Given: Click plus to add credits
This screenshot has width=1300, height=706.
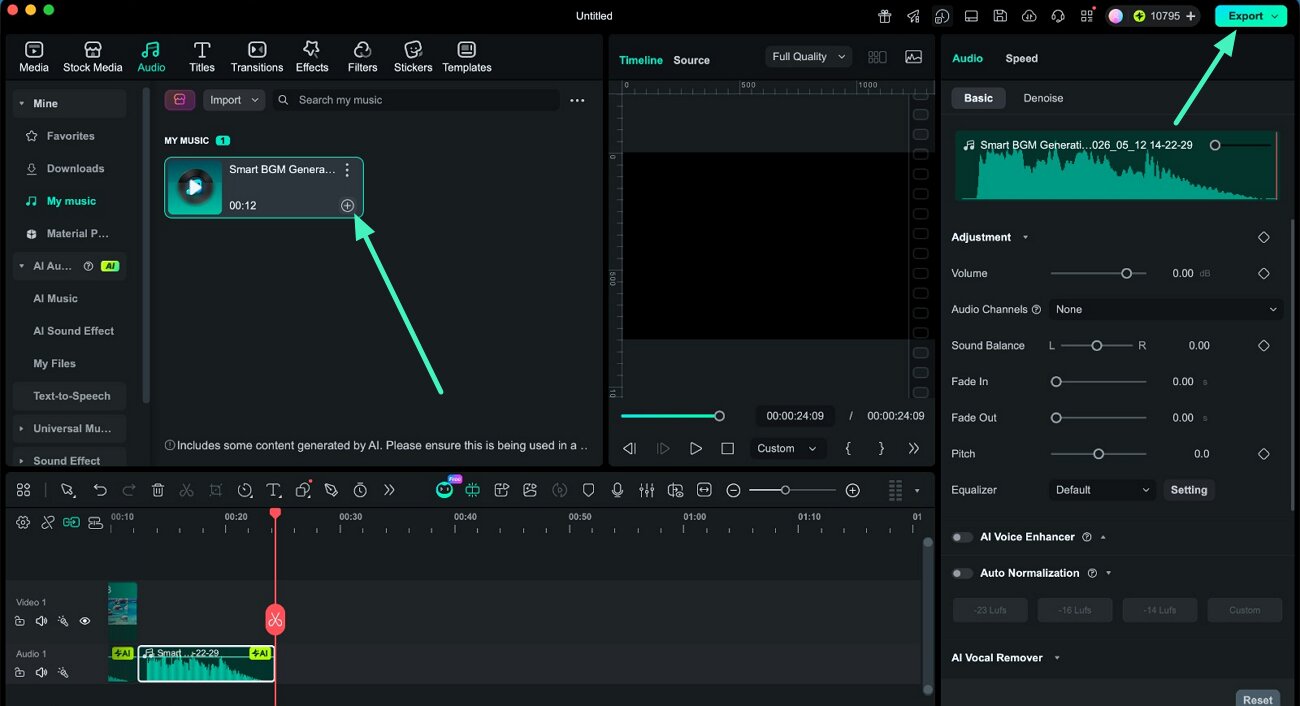Looking at the screenshot, I should [1190, 16].
